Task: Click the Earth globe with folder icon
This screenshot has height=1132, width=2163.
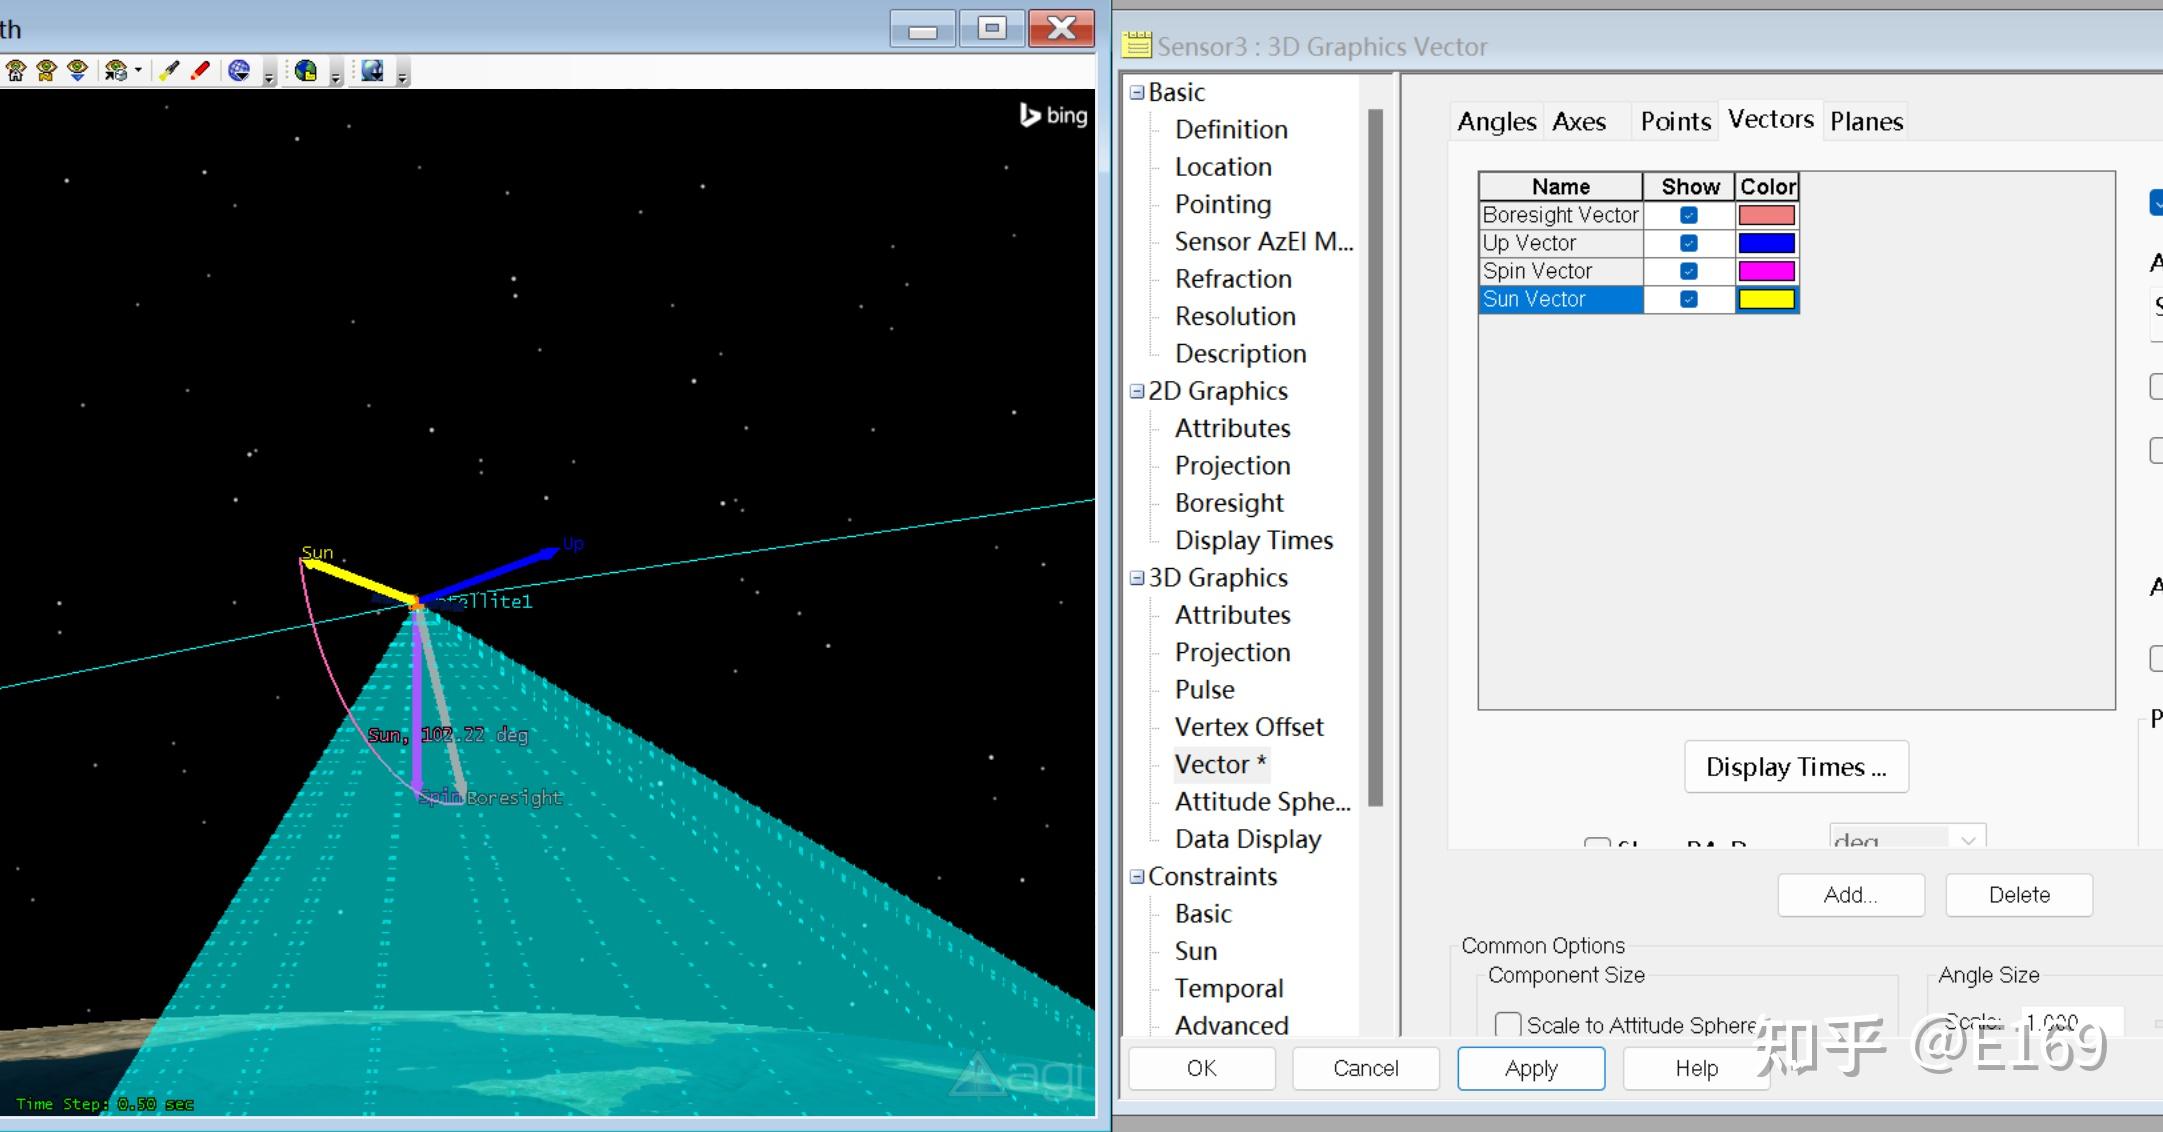Action: [x=306, y=70]
